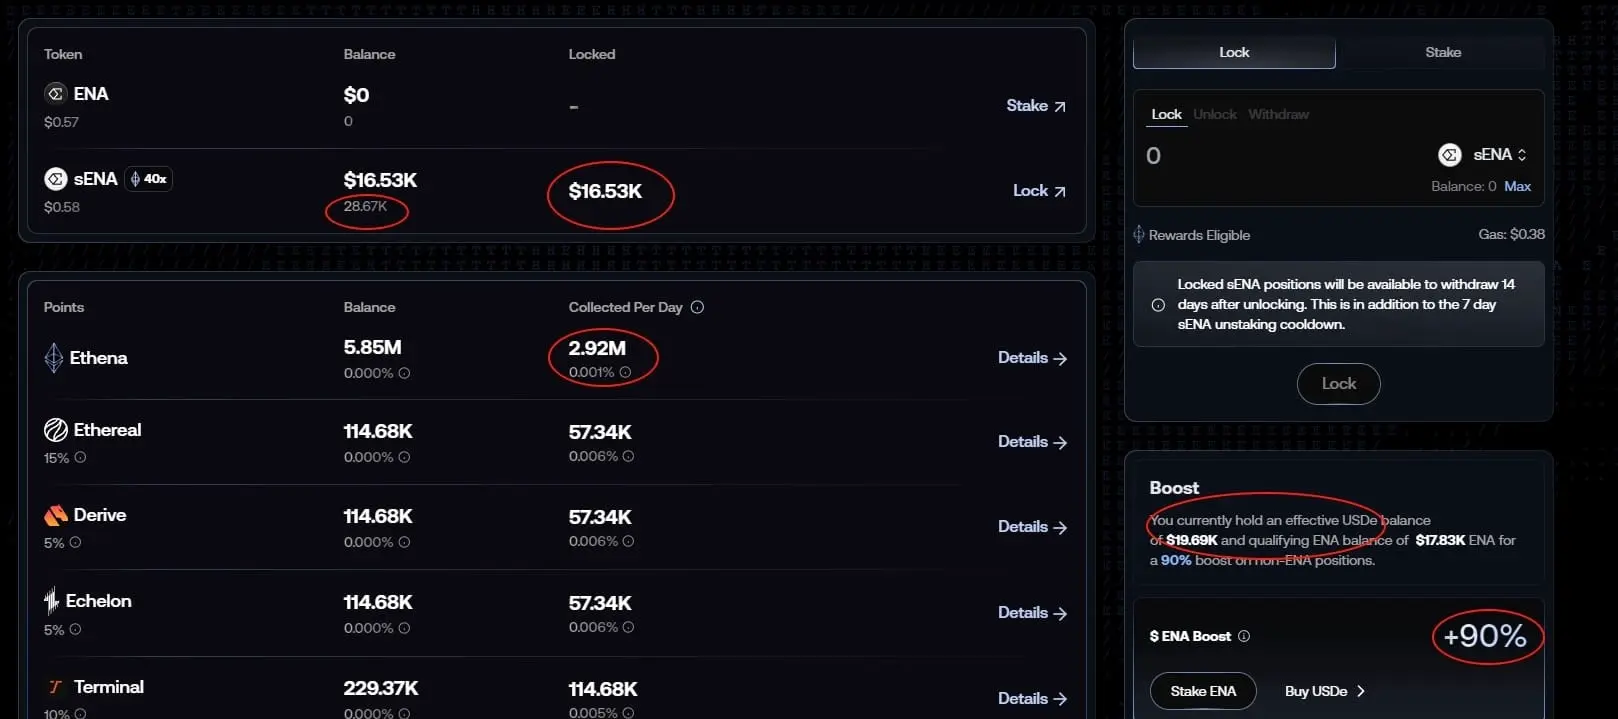Viewport: 1618px width, 719px height.
Task: Select the Withdraw sub-tab
Action: (1278, 114)
